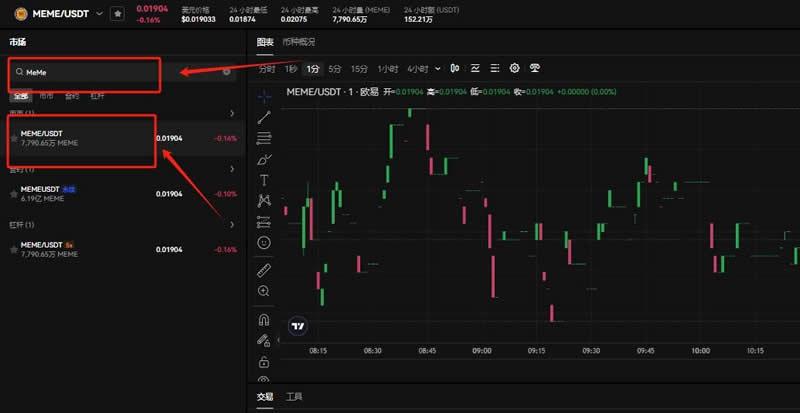Star the spot MEME/USDT list row
The image size is (800, 413).
[x=14, y=138]
